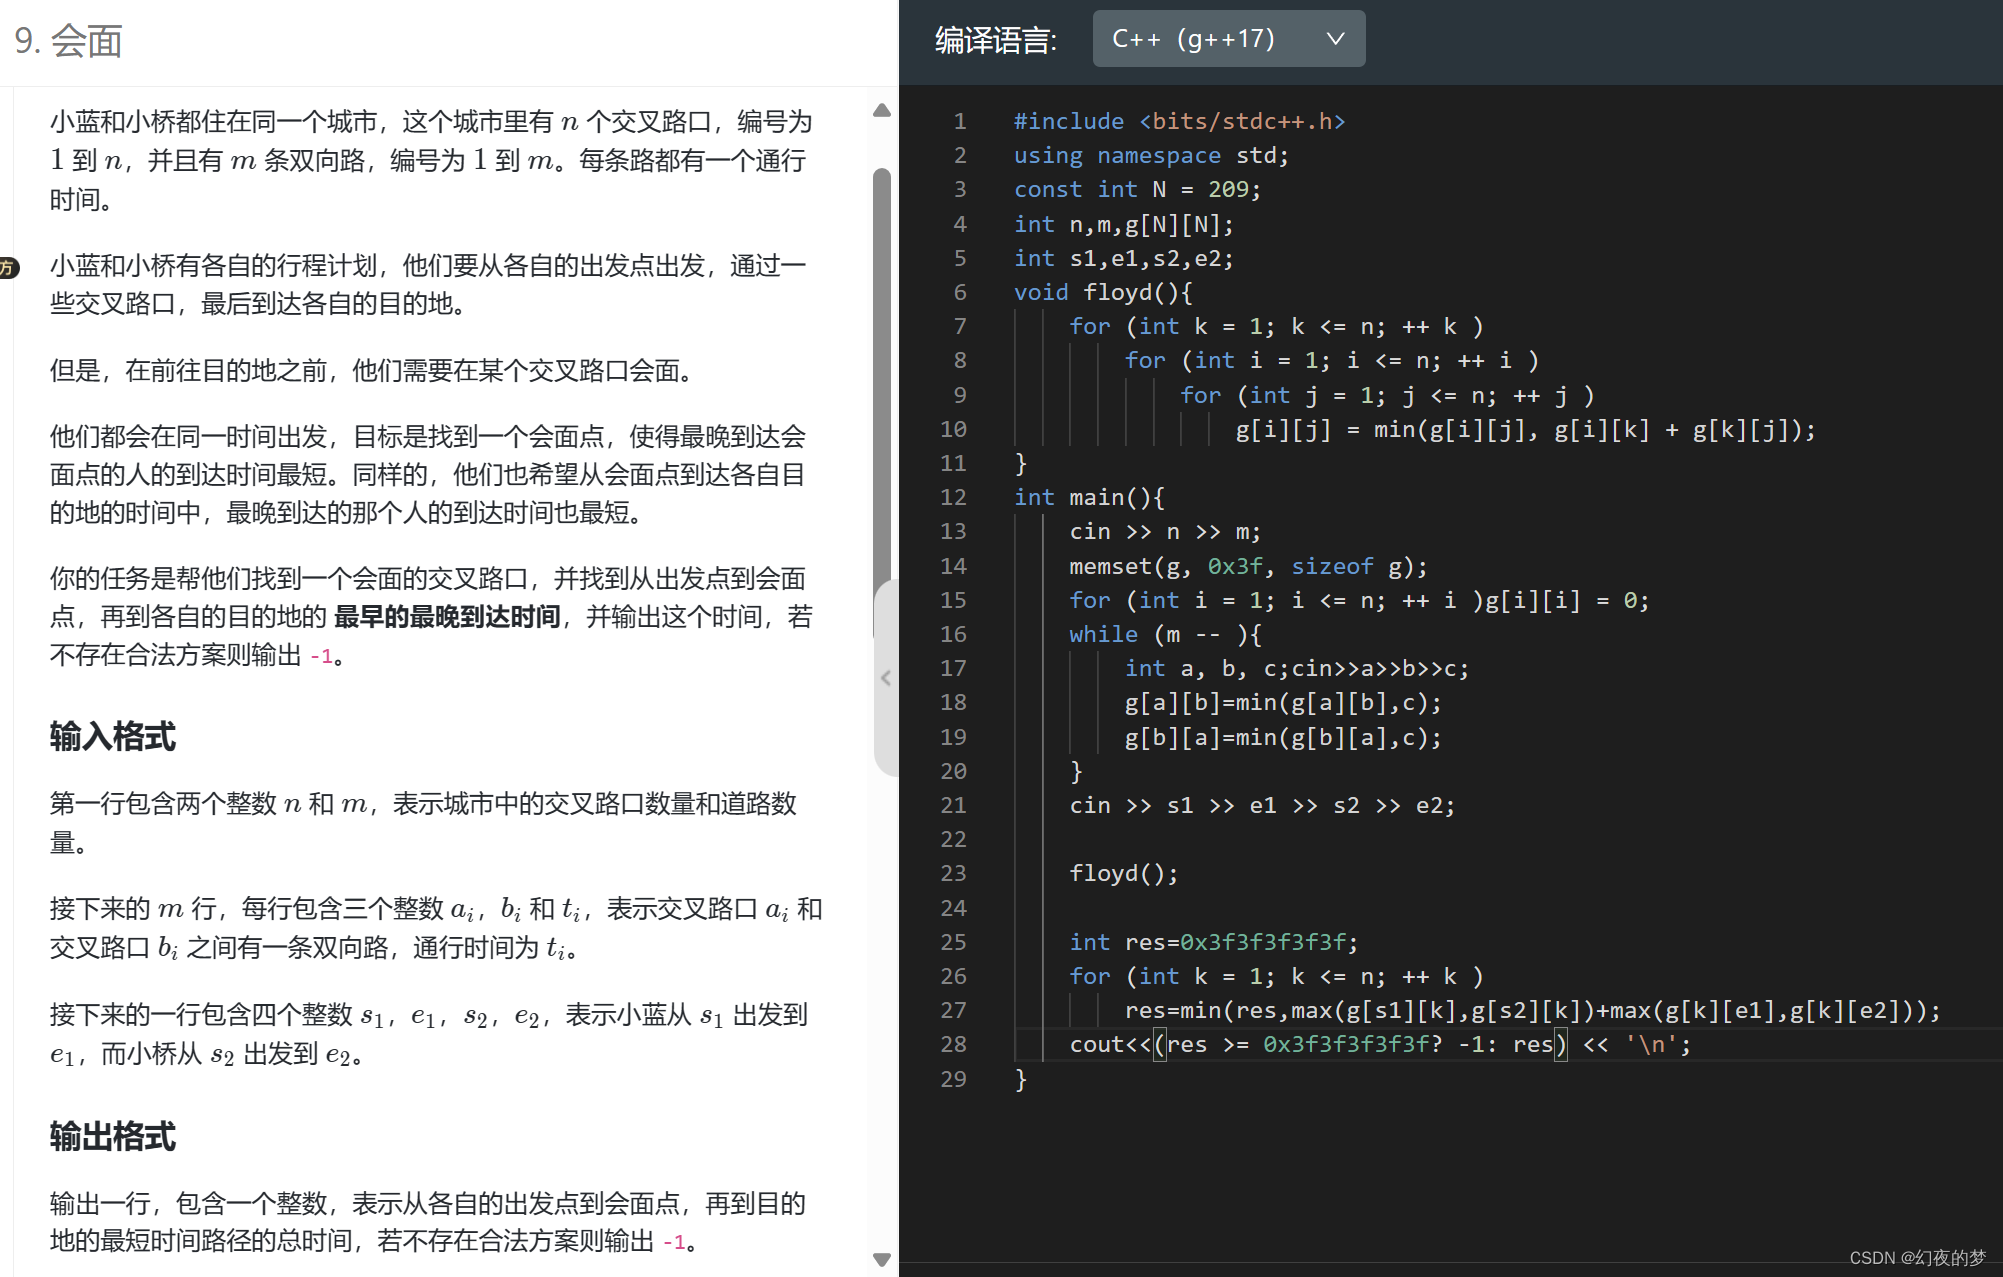2003x1277 pixels.
Task: Click line number 22 in the editor gutter
Action: click(x=953, y=839)
